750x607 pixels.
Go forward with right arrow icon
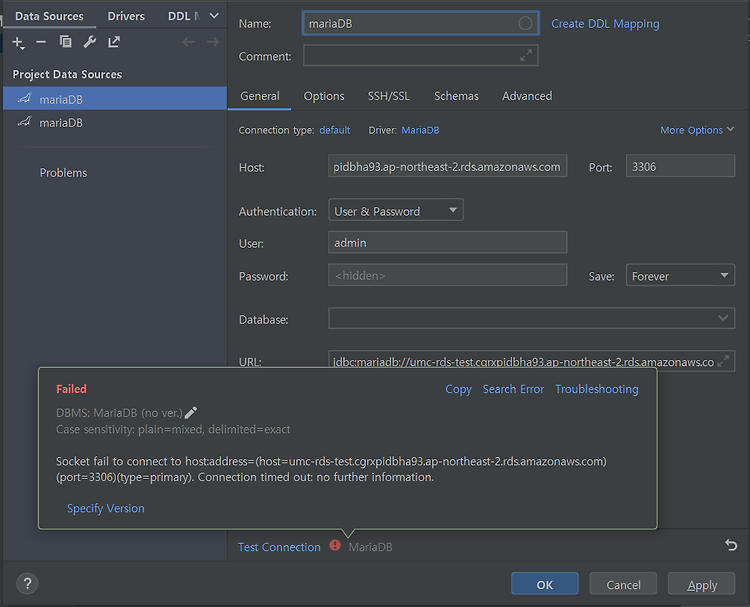[x=213, y=42]
